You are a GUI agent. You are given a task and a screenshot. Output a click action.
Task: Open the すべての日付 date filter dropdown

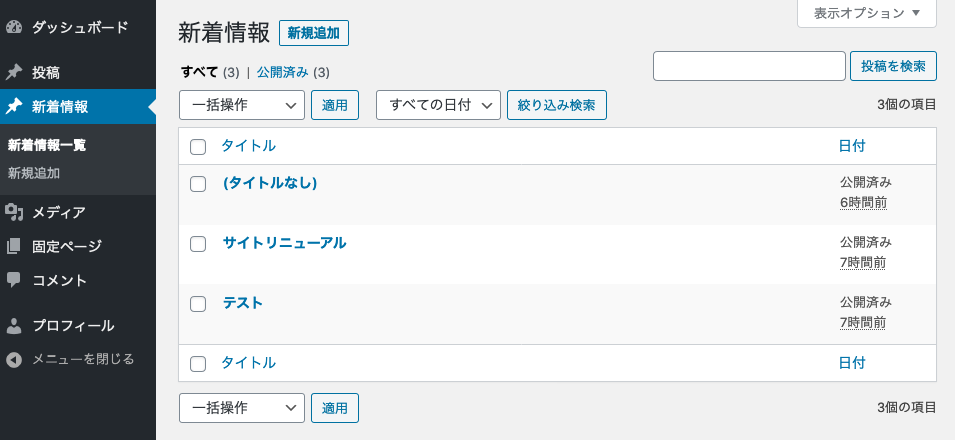pyautogui.click(x=439, y=105)
